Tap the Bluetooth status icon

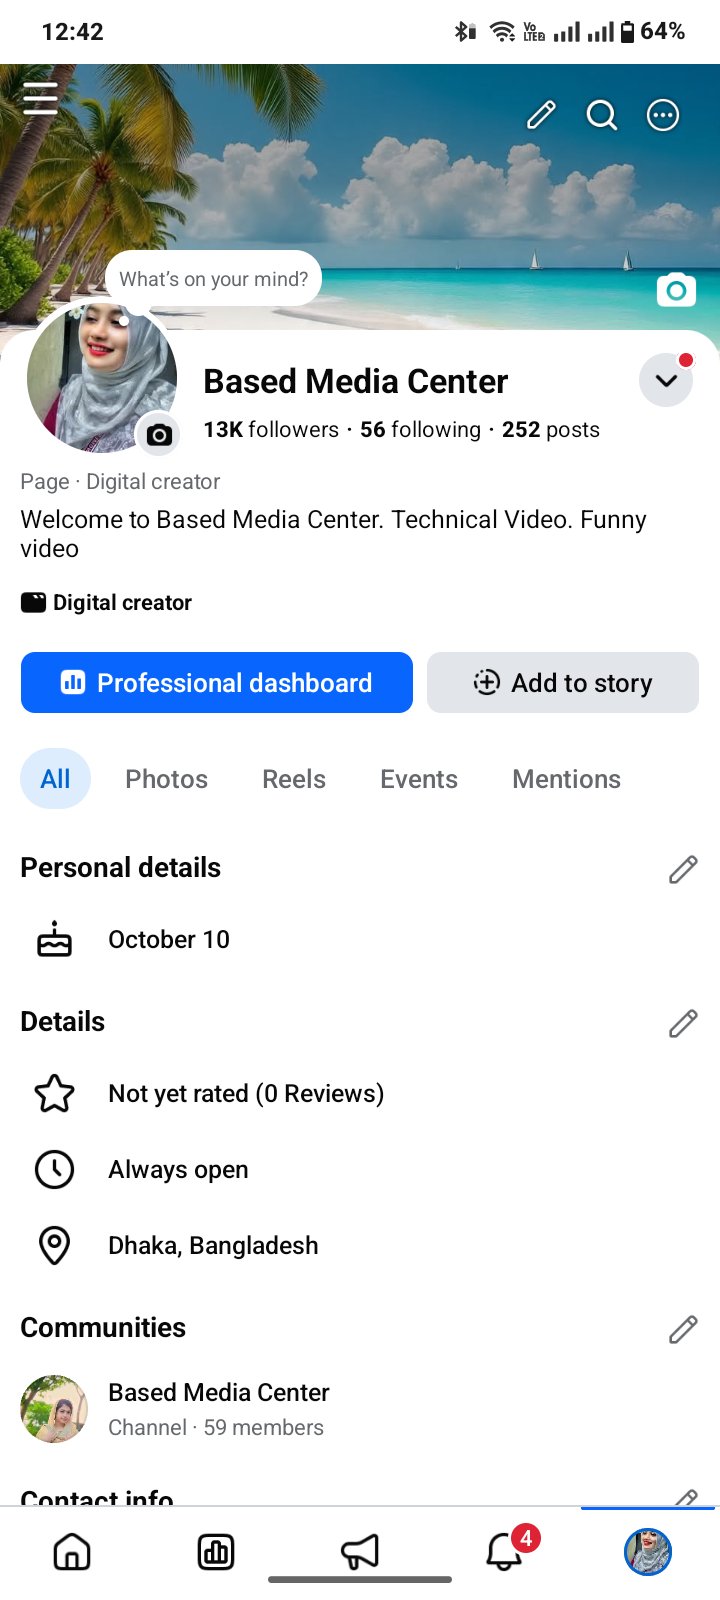coord(464,32)
